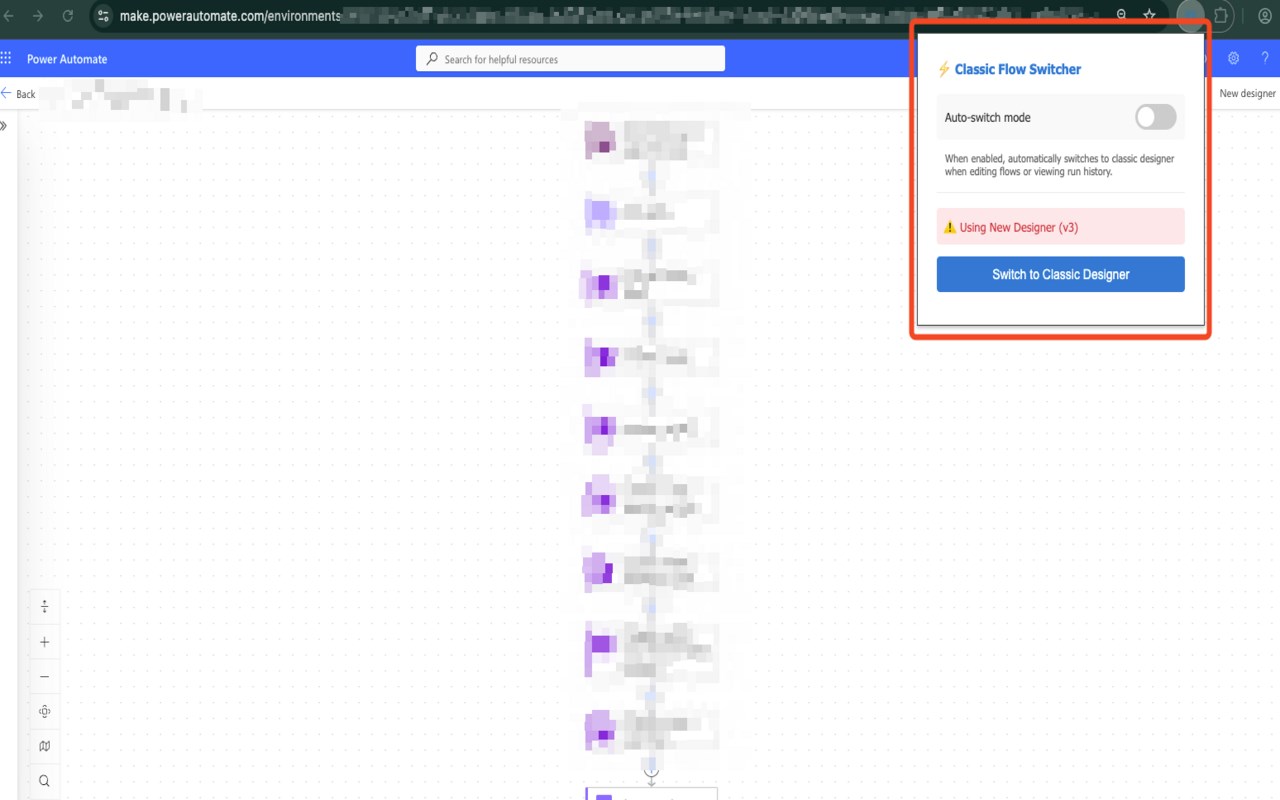Open the browser profile menu

click(x=1264, y=16)
